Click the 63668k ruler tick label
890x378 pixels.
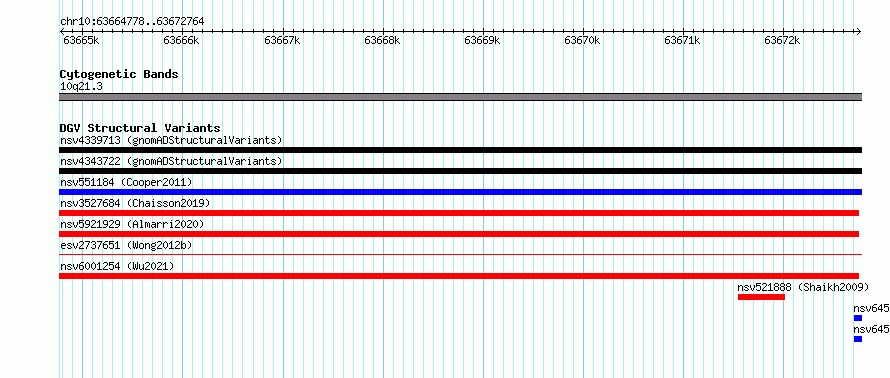[382, 40]
